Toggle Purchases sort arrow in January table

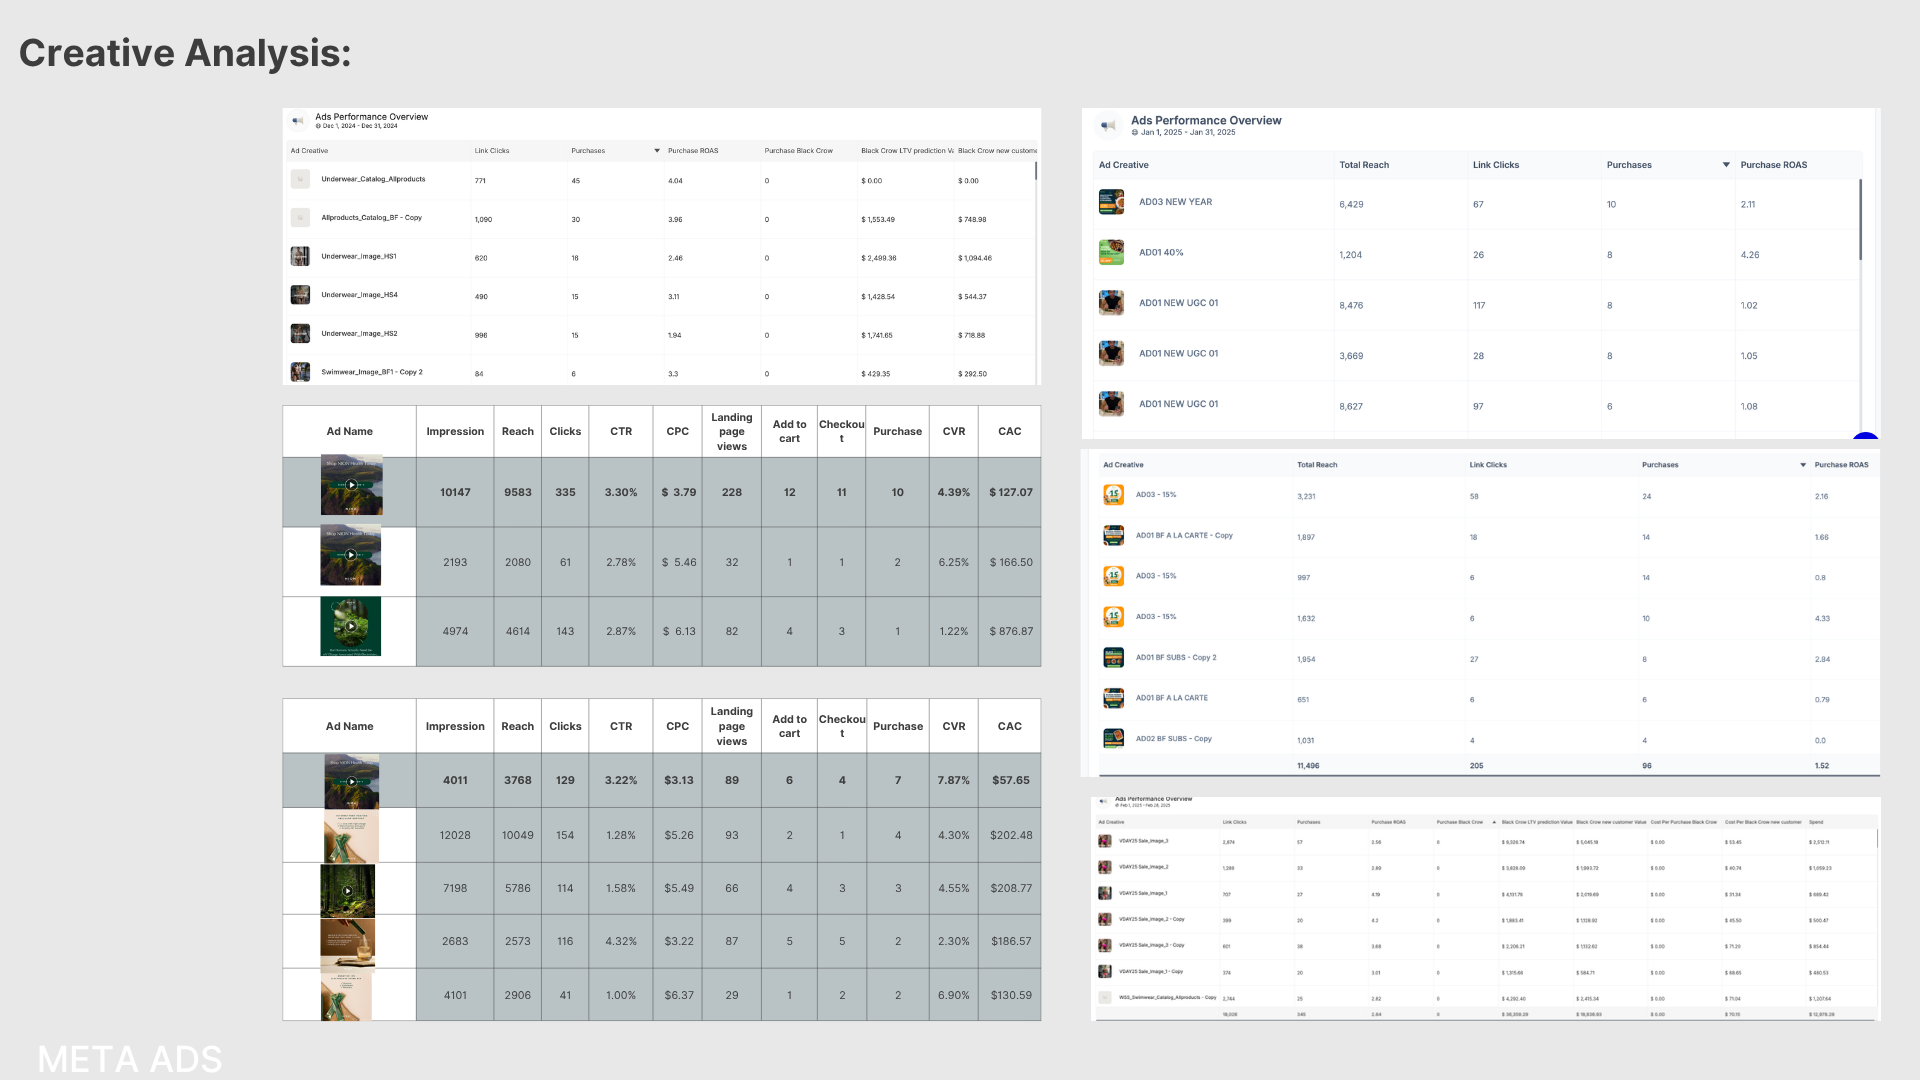[x=1726, y=165]
